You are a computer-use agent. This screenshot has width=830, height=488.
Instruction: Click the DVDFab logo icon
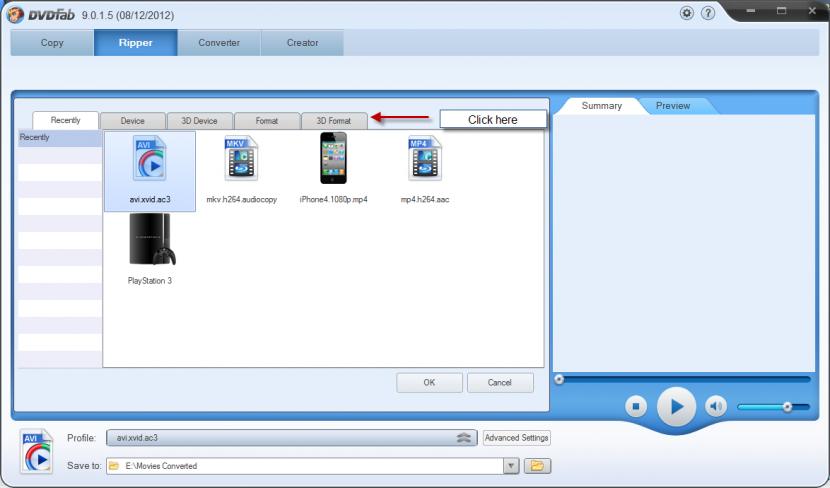[x=15, y=14]
